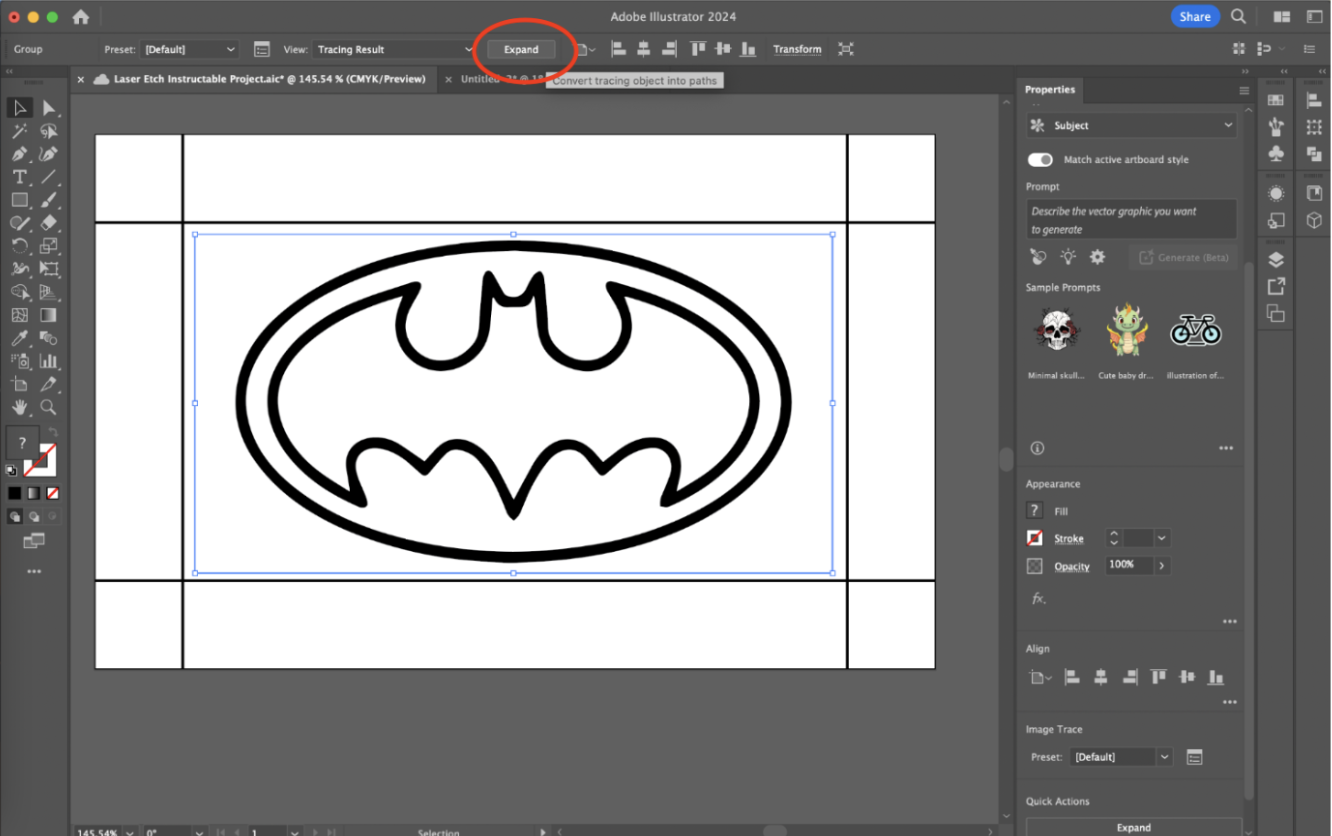Click the Prompt description text field

pos(1132,220)
